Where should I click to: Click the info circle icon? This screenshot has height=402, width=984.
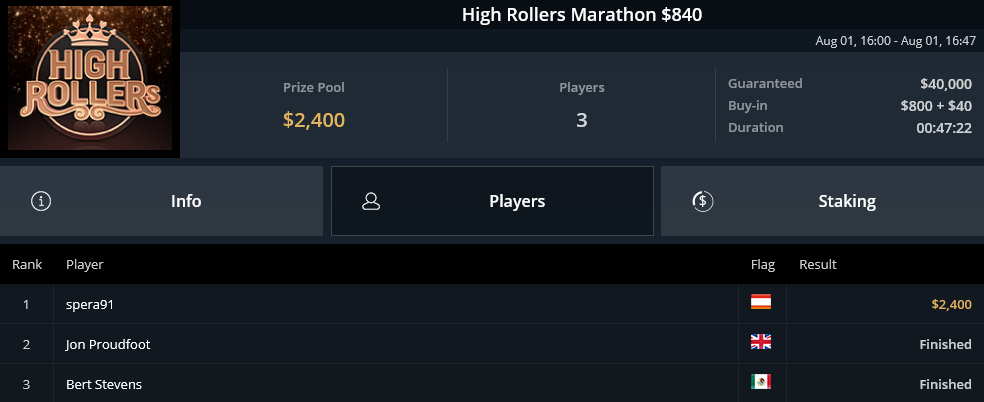[x=41, y=201]
